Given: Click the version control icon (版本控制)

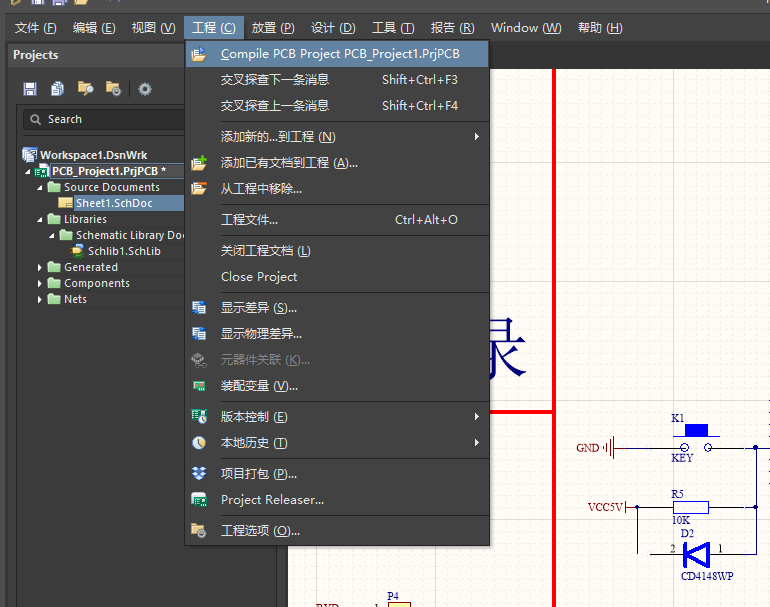Looking at the screenshot, I should [x=198, y=417].
